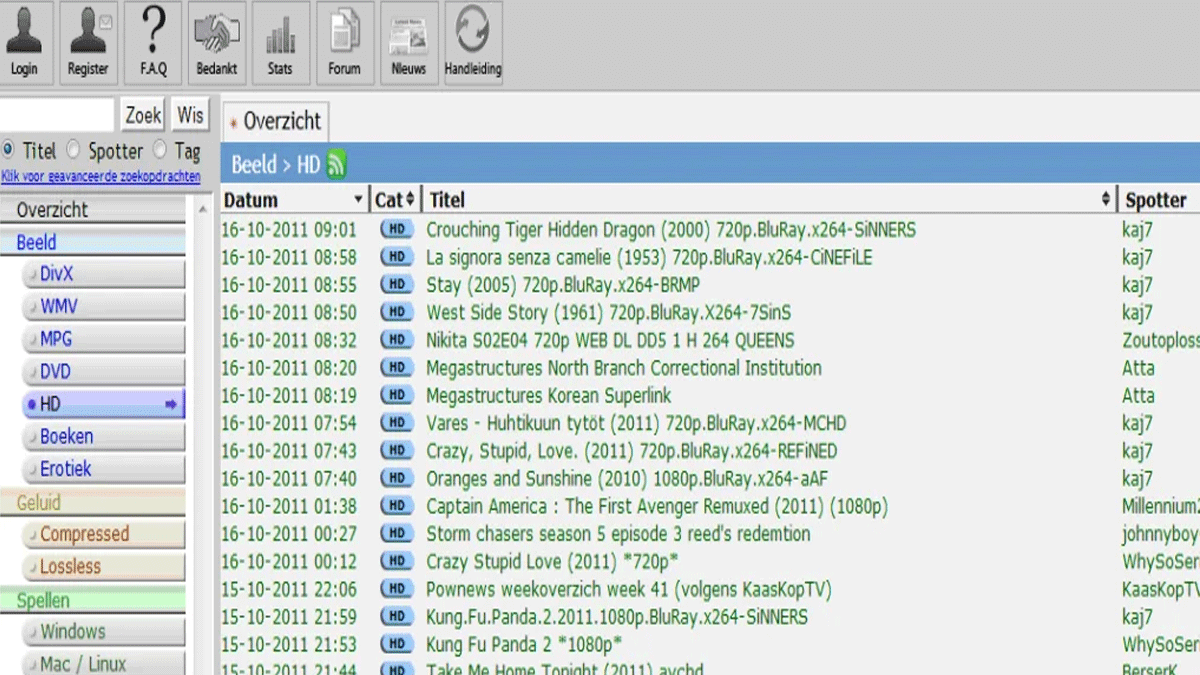Open the Register user icon
The image size is (1200, 675).
[x=88, y=42]
